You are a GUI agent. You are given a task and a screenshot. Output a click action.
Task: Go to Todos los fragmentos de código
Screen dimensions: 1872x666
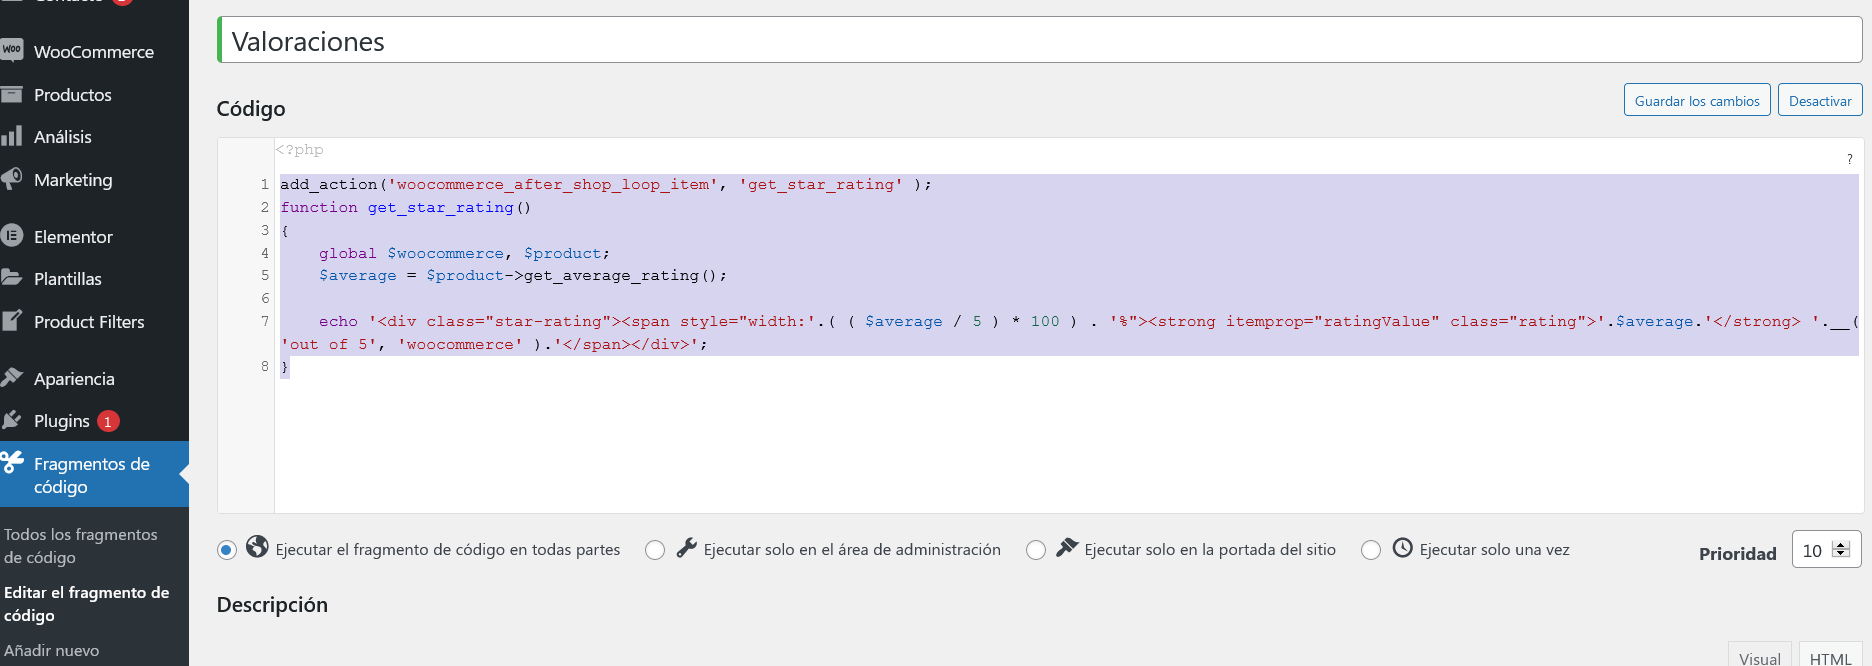coord(81,546)
